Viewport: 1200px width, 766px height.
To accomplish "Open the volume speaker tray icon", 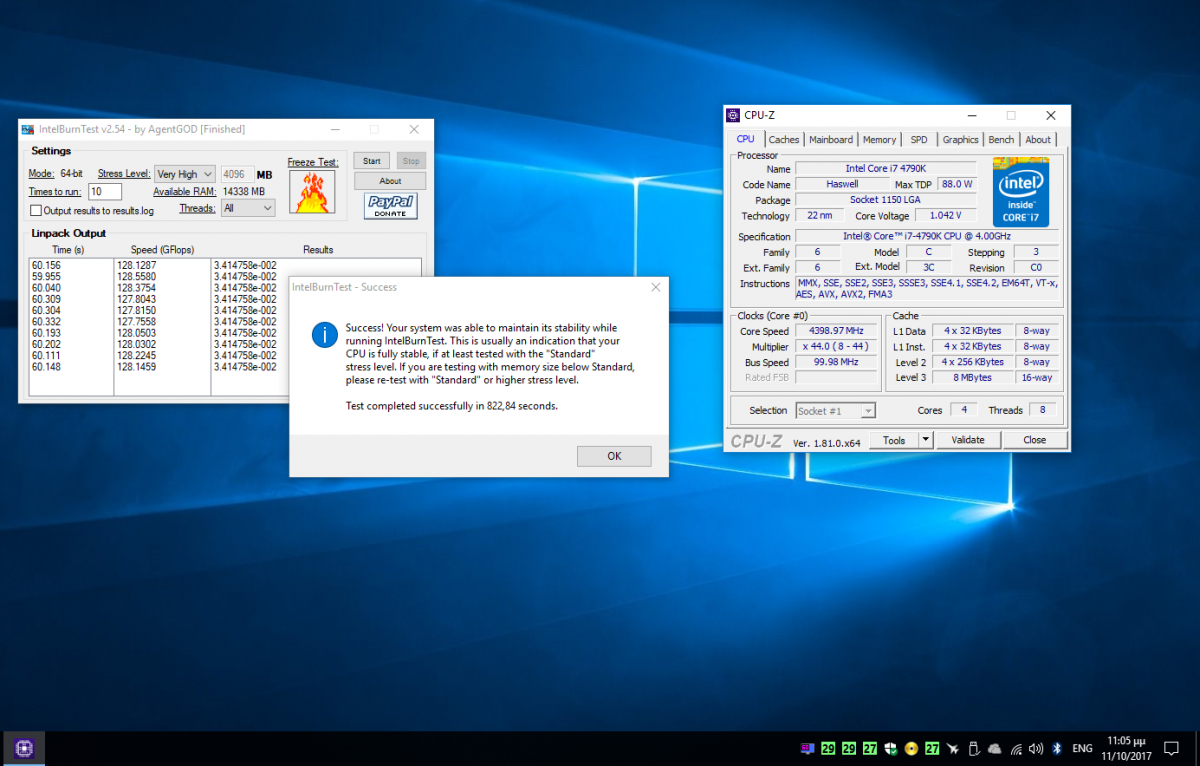I will pos(1036,748).
